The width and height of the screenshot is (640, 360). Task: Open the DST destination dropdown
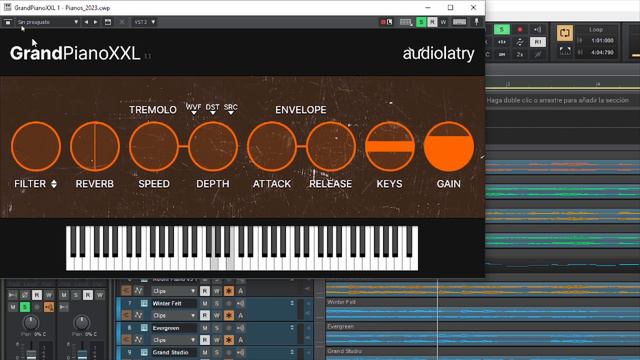[212, 109]
